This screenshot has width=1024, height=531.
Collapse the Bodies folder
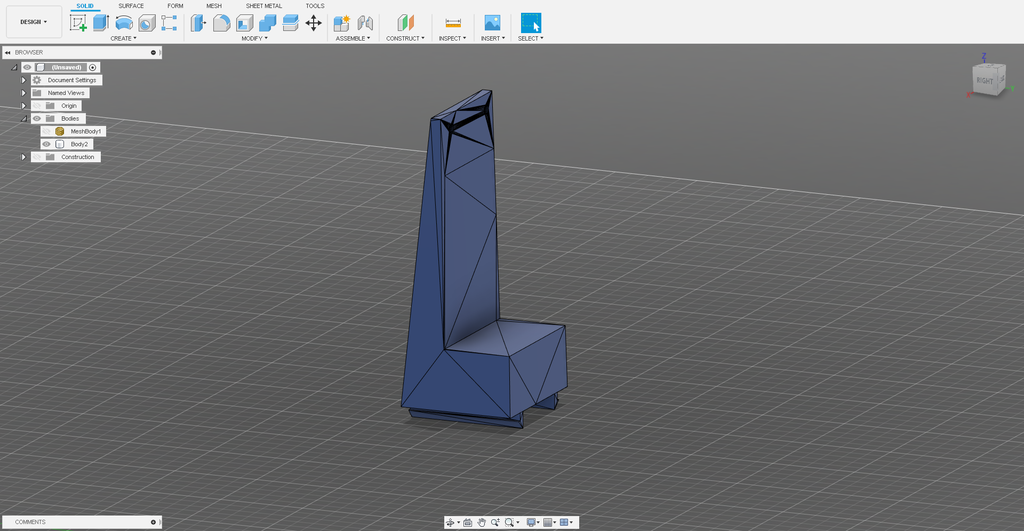click(x=23, y=118)
